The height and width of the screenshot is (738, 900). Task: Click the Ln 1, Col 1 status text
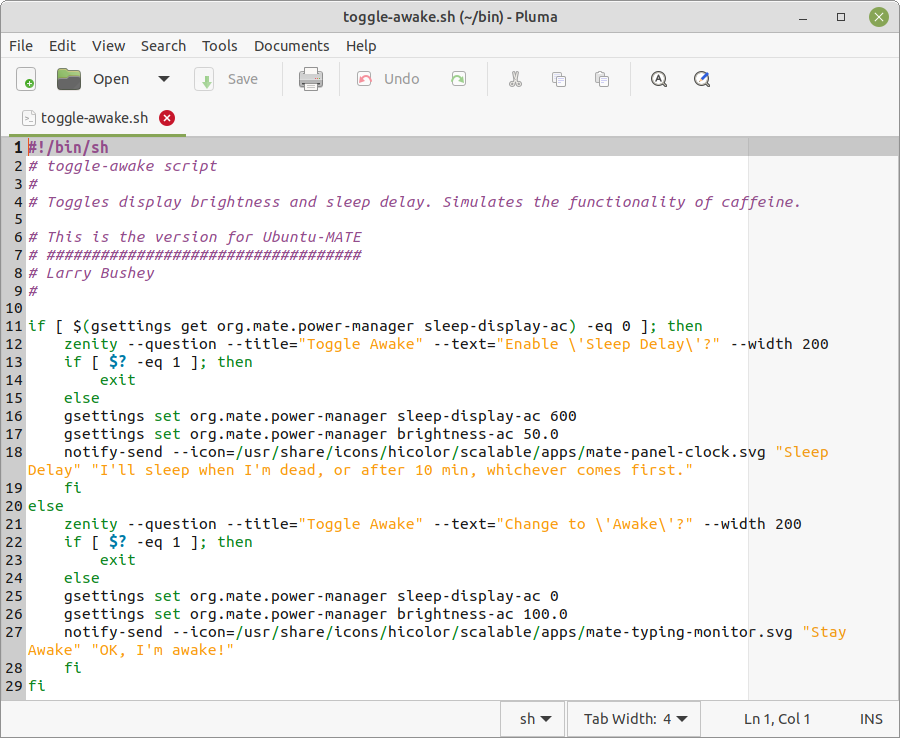click(x=777, y=719)
